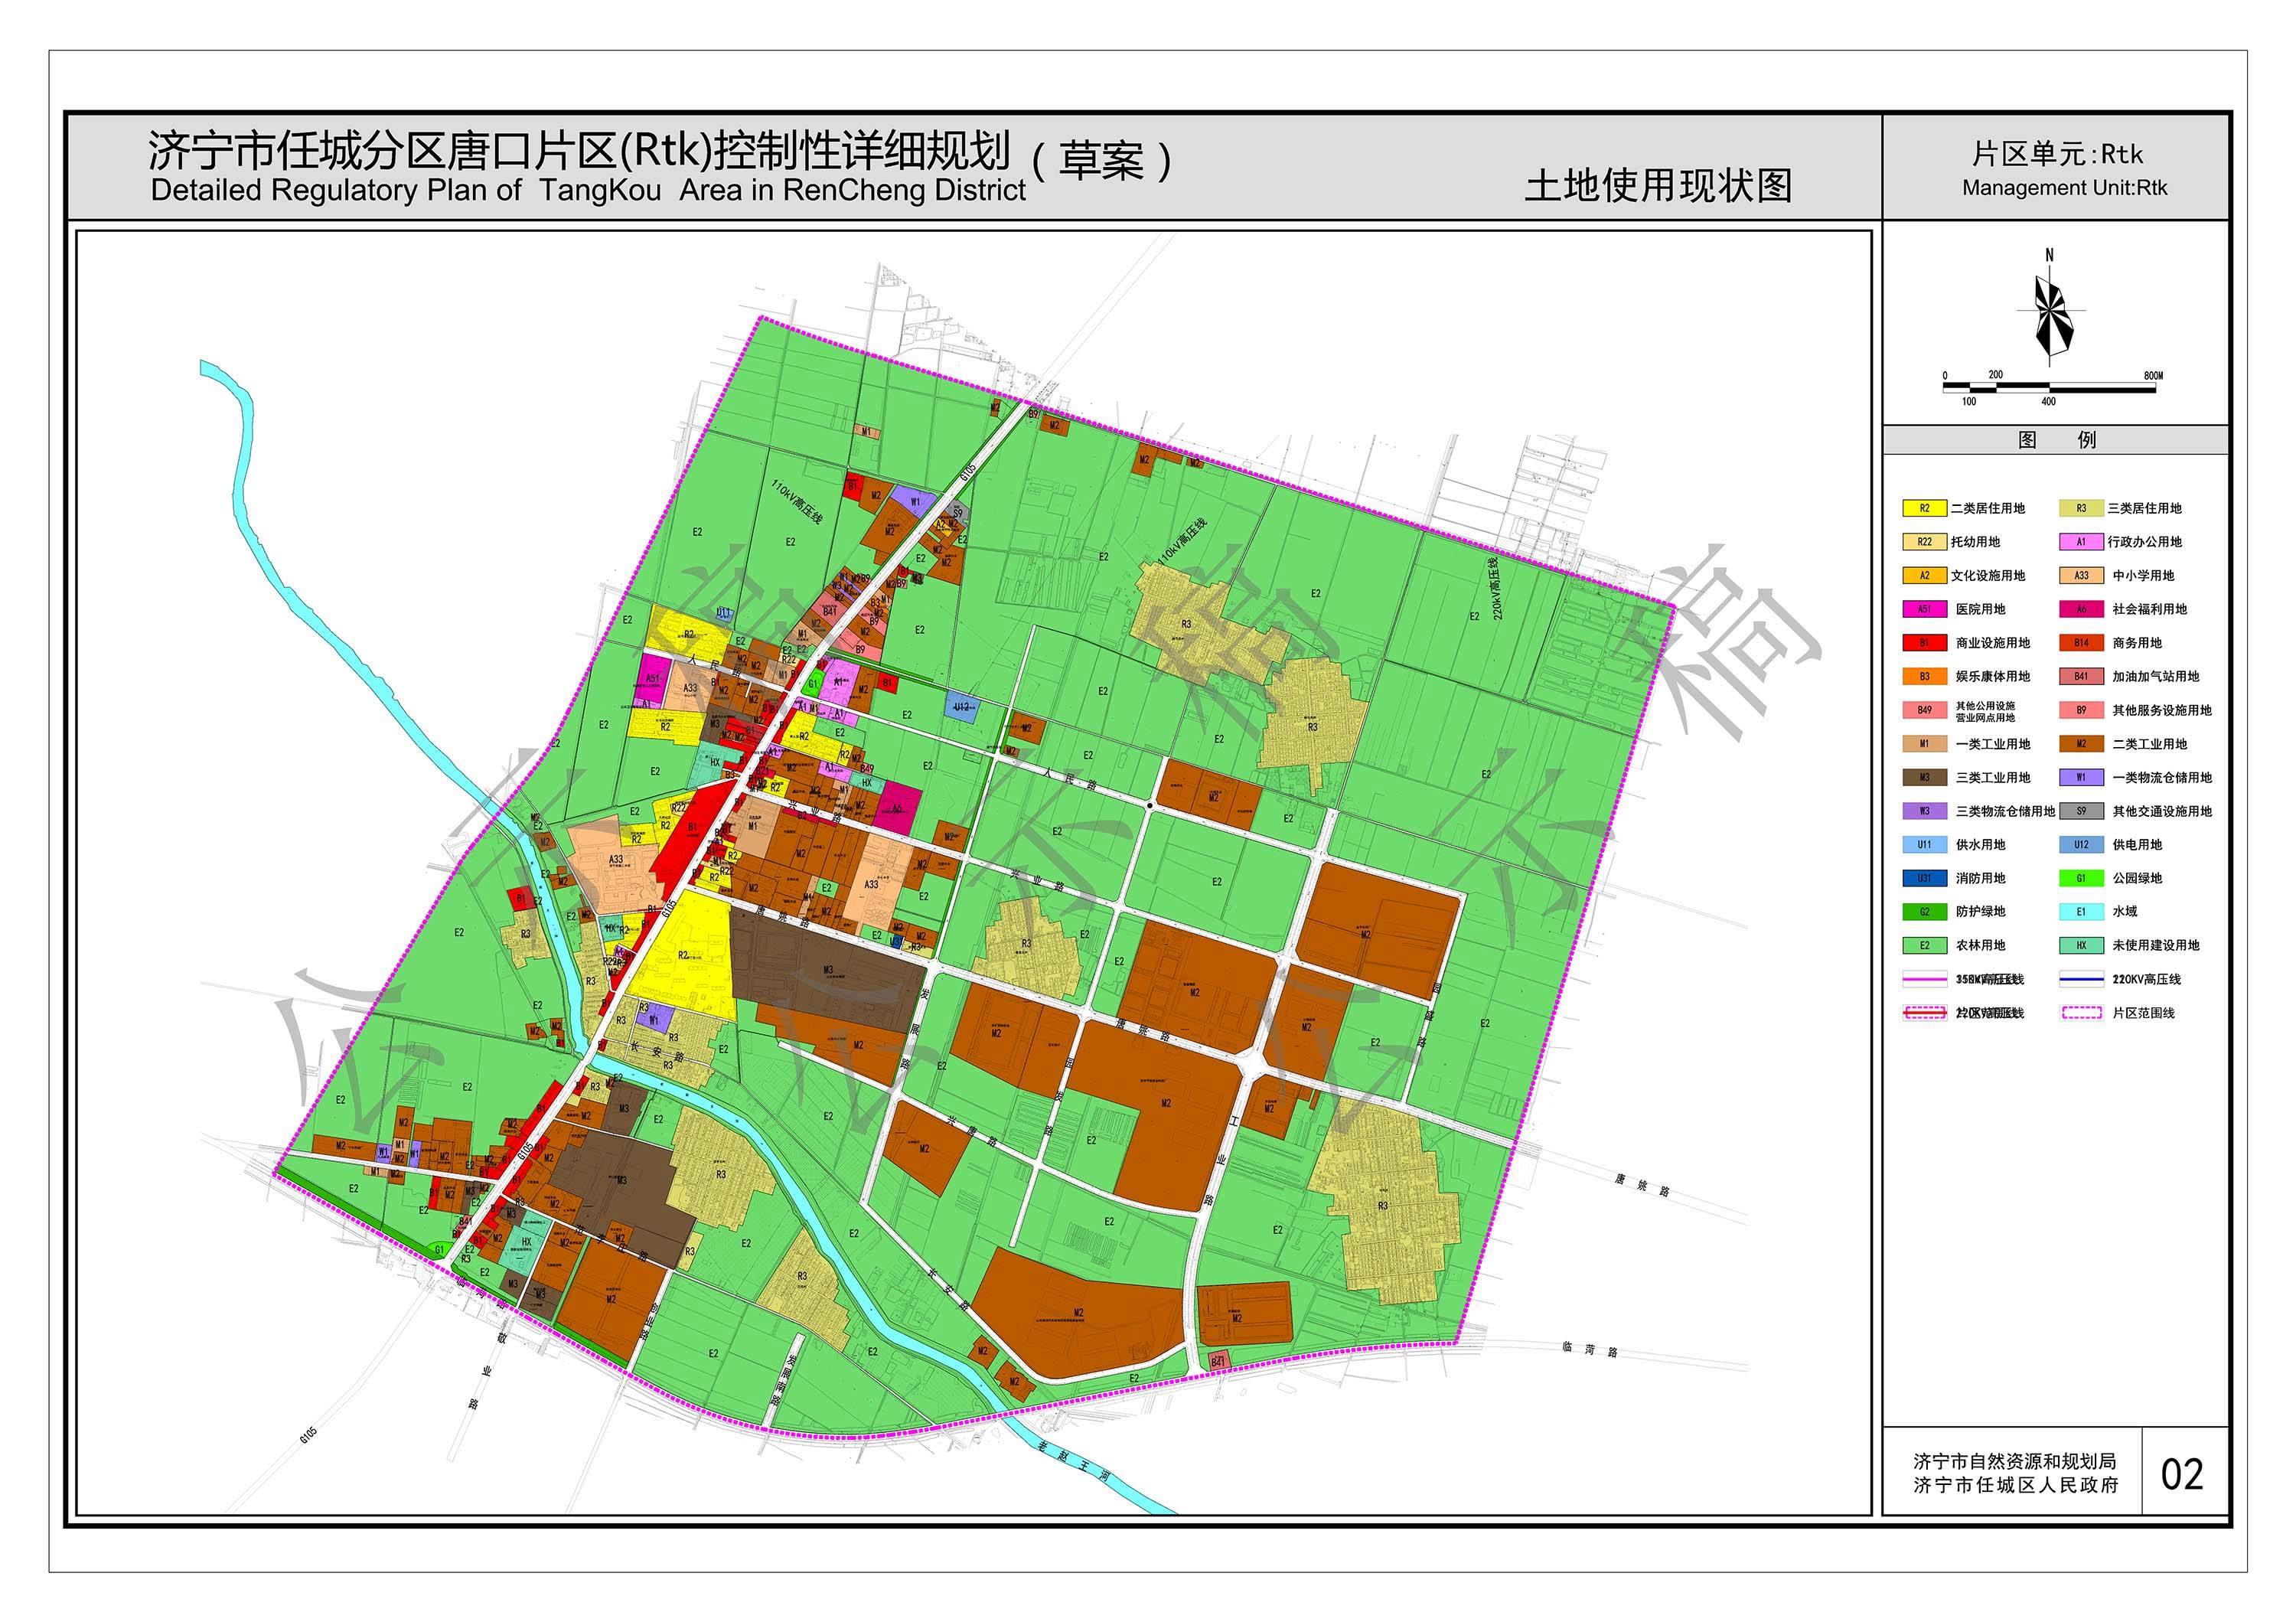Click the 图例 legend header
Image resolution: width=2296 pixels, height=1622 pixels.
2056,440
